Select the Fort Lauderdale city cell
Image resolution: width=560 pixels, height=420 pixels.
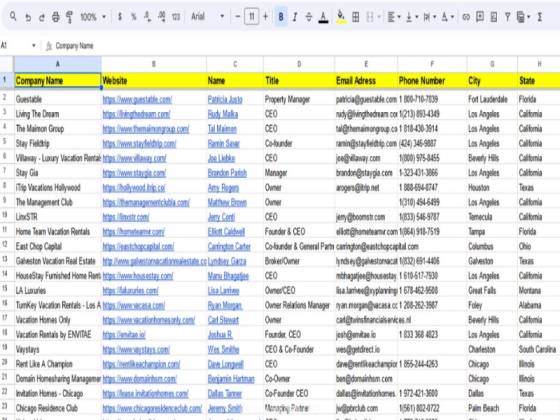point(492,99)
